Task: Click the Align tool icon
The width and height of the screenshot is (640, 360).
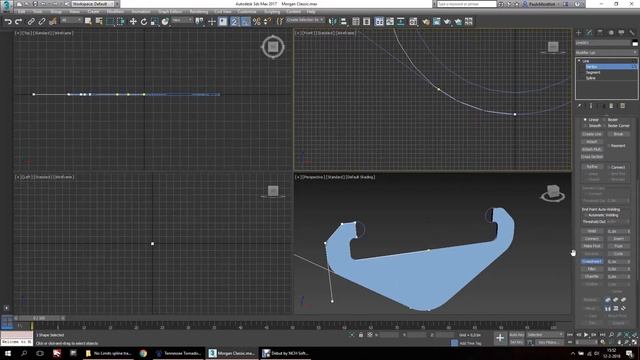Action: click(x=343, y=21)
